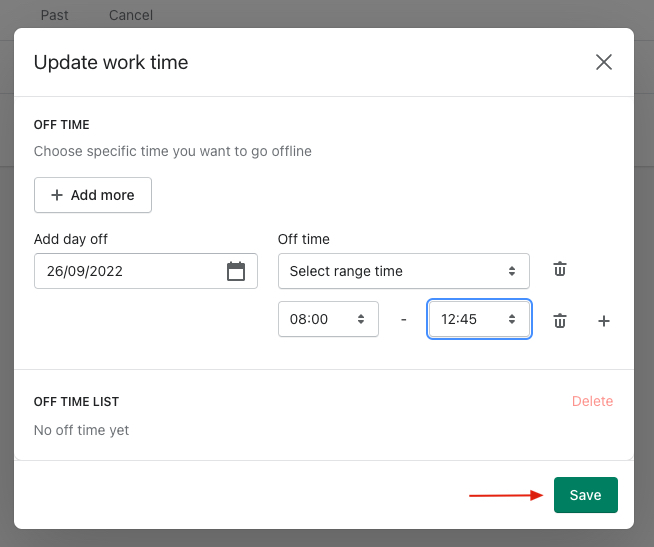Viewport: 654px width, 547px height.
Task: Switch to the Cancel tab
Action: point(131,15)
